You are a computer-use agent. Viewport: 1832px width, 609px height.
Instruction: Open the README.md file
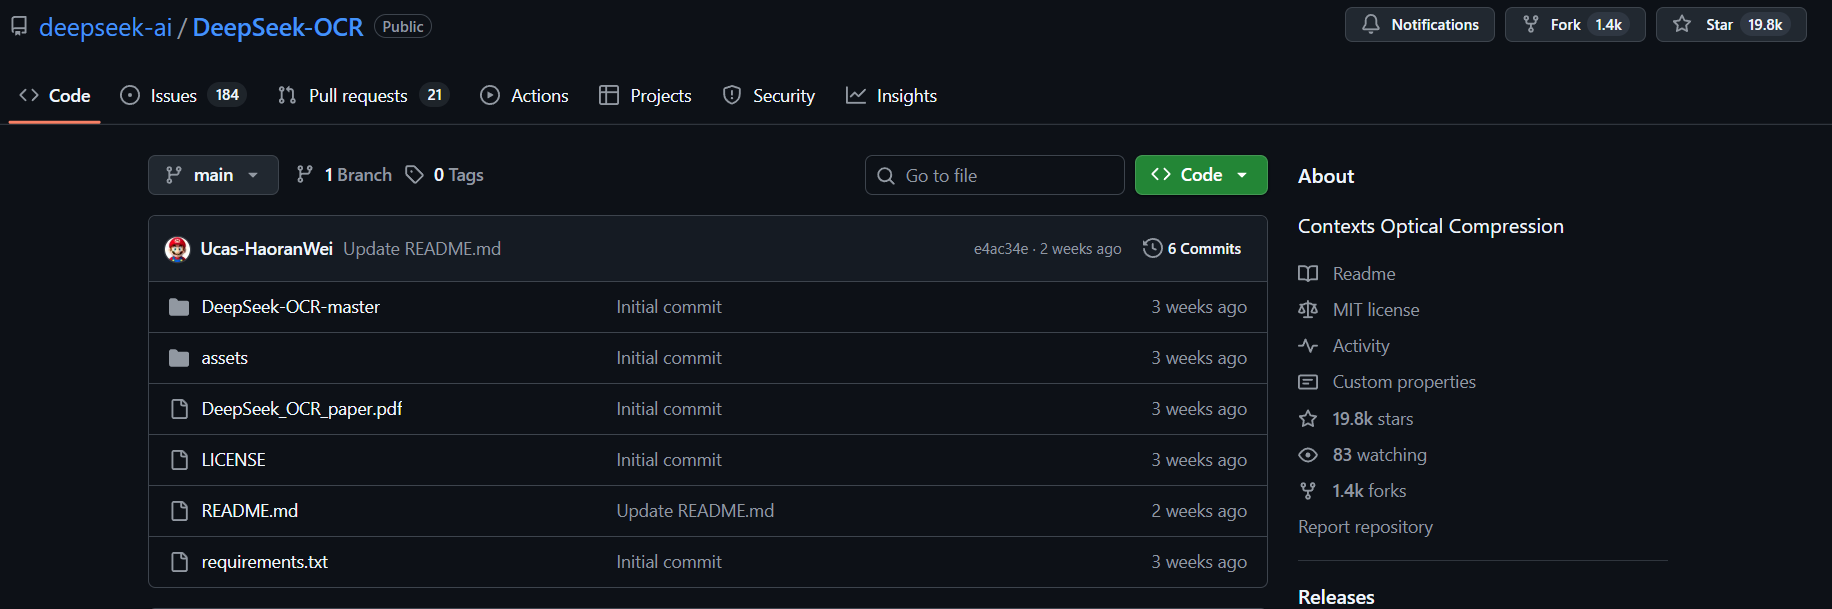point(250,511)
